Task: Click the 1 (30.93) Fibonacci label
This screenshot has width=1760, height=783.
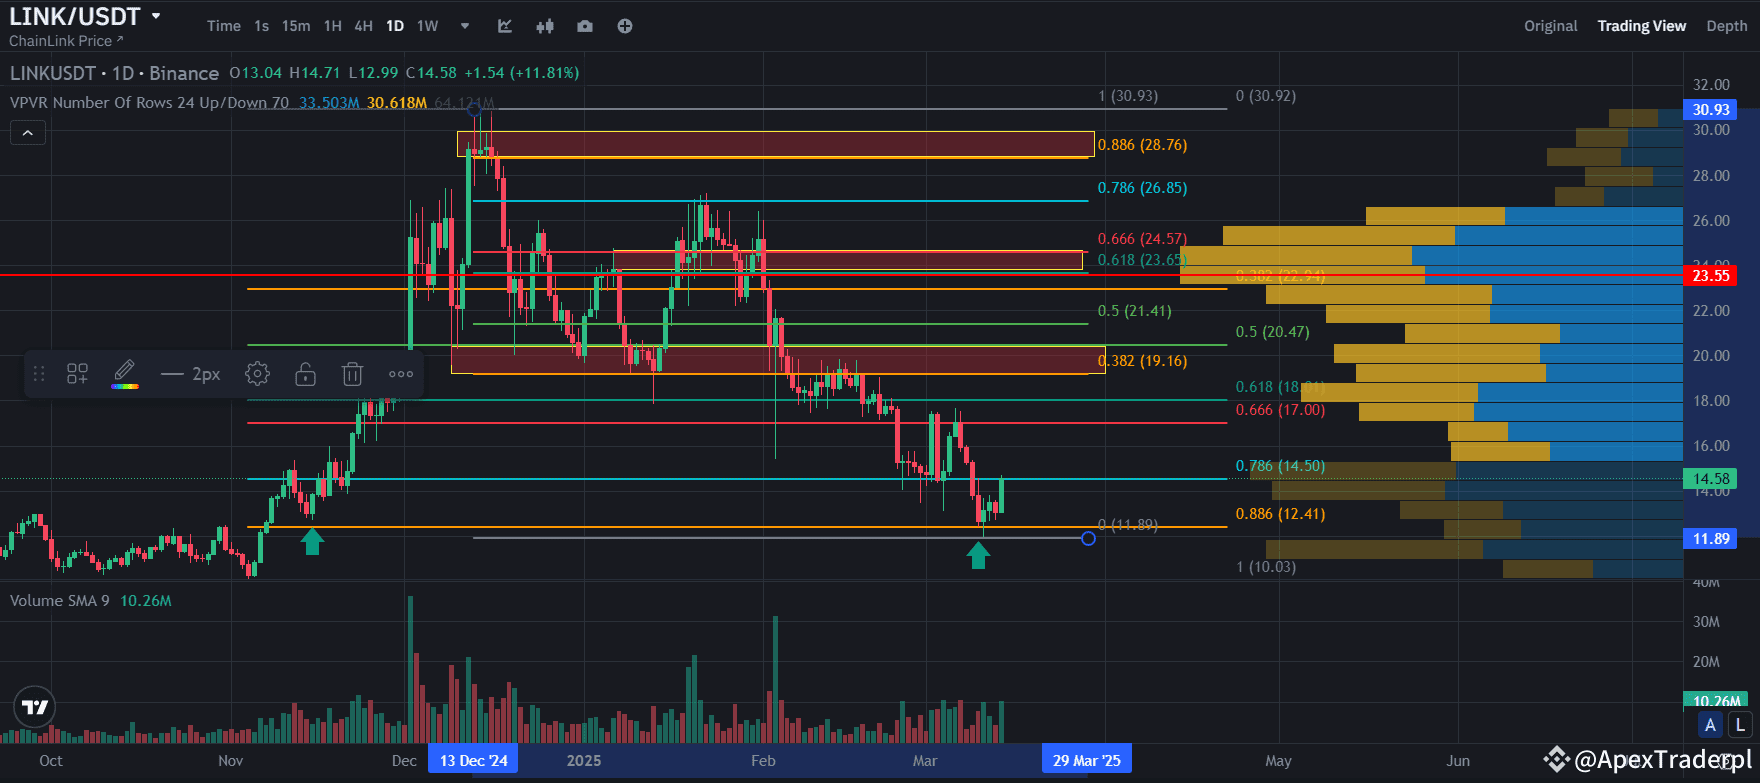Action: (1128, 96)
